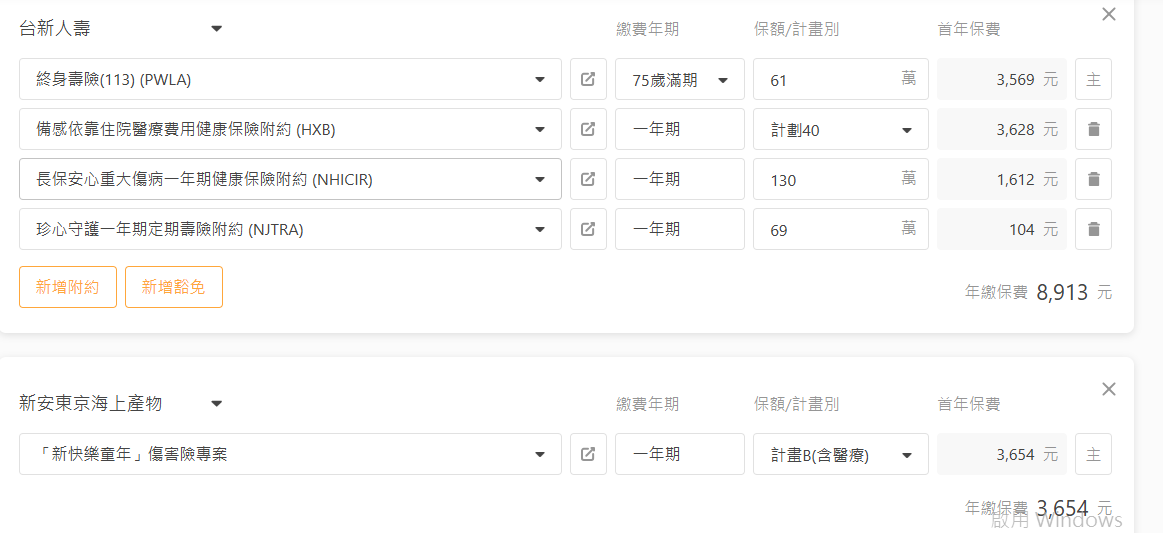Open external link for HXB 住院醫療附約
The width and height of the screenshot is (1163, 533).
(588, 129)
